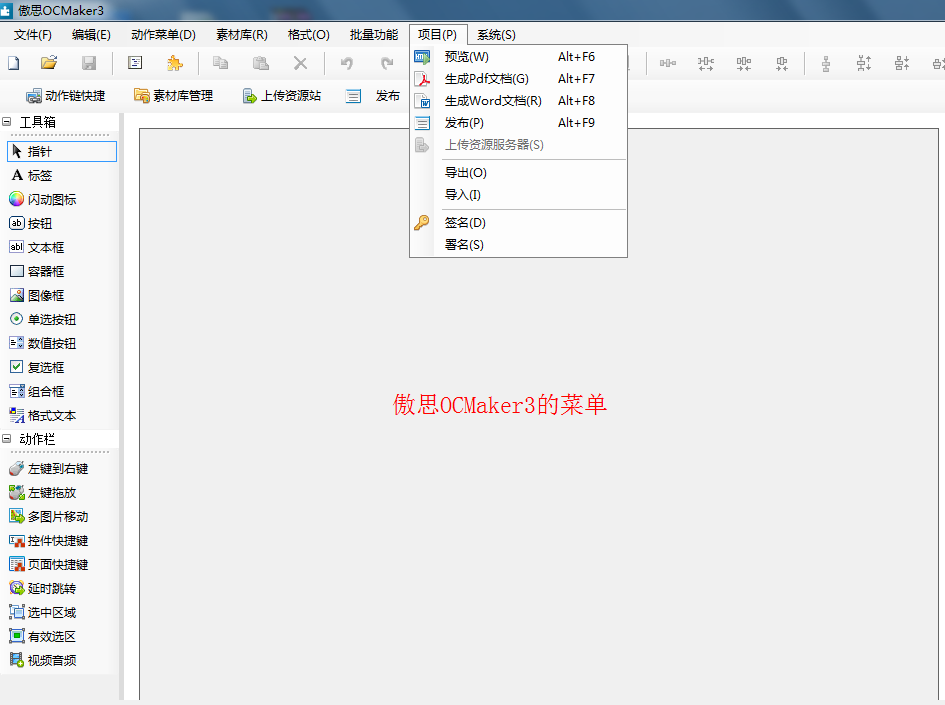Image resolution: width=945 pixels, height=705 pixels.
Task: Click the puzzle piece toolbar icon
Action: tap(175, 63)
